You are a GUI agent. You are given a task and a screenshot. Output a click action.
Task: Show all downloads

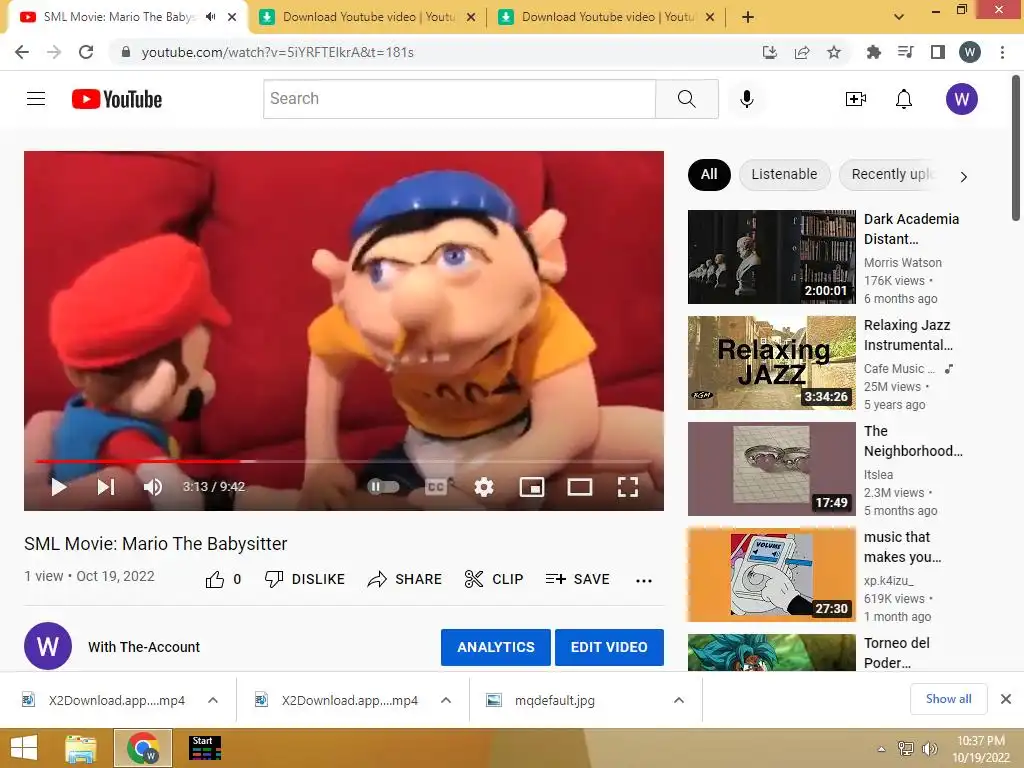[948, 699]
